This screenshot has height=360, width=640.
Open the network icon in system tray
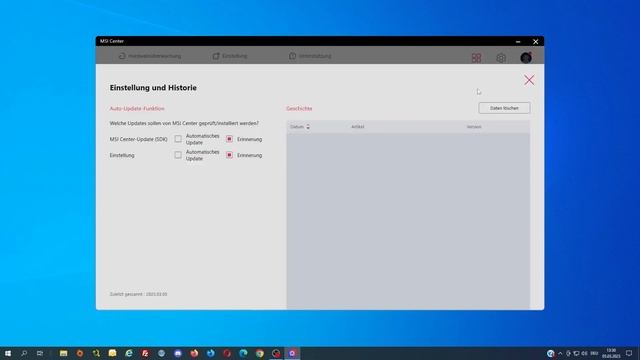[576, 353]
